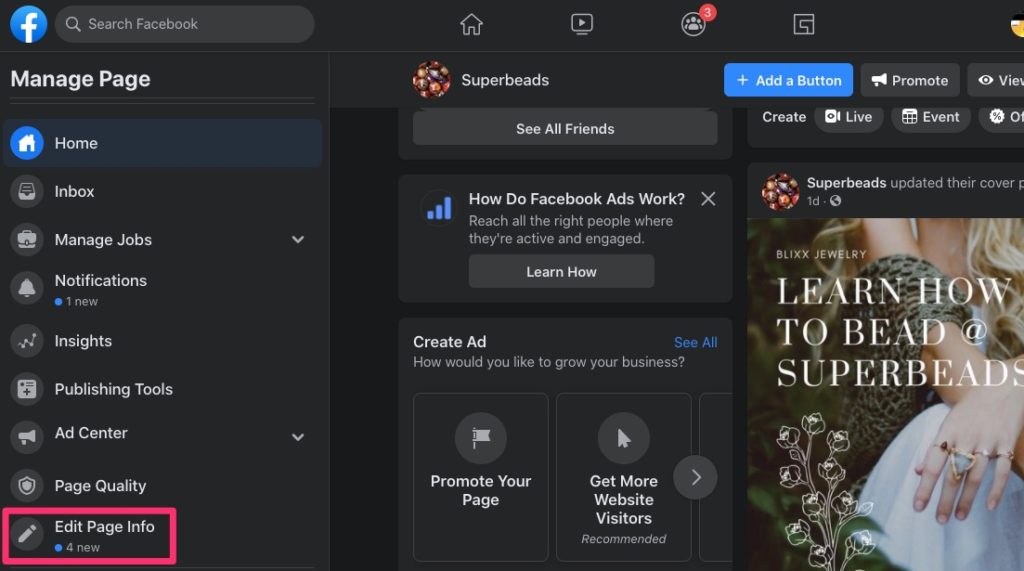Image resolution: width=1024 pixels, height=571 pixels.
Task: Open the Watch video icon in top bar
Action: coord(581,25)
